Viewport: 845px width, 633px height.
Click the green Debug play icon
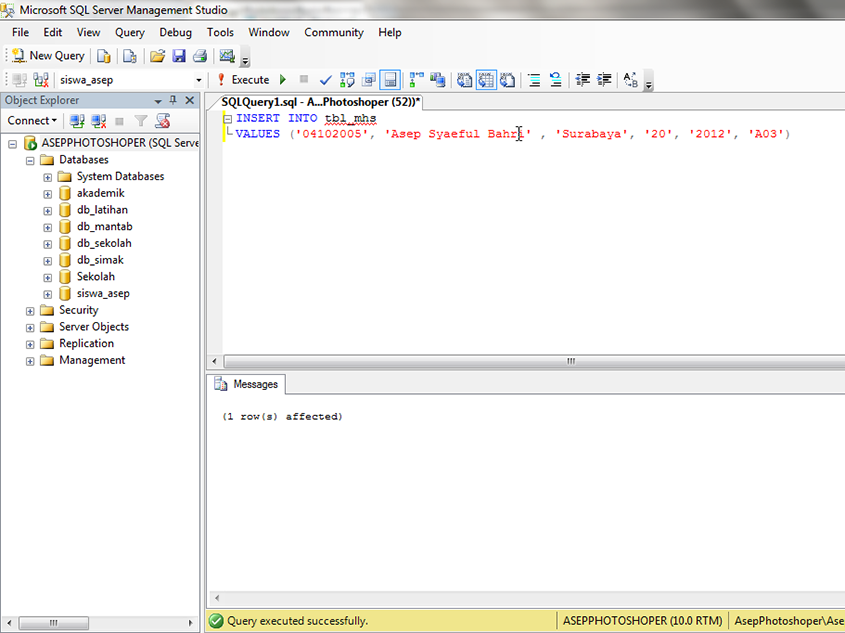(283, 80)
